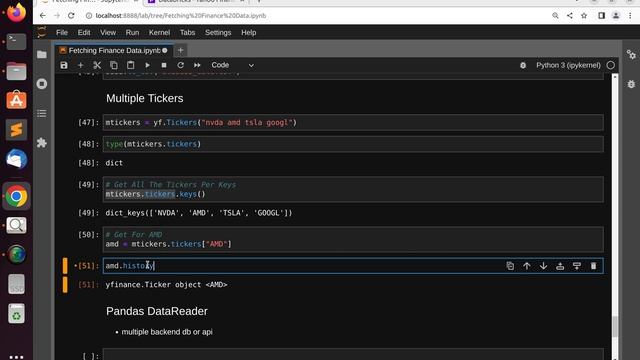Select the Python 3 (ipykernel) kernel name
This screenshot has width=640, height=360.
tap(568, 65)
